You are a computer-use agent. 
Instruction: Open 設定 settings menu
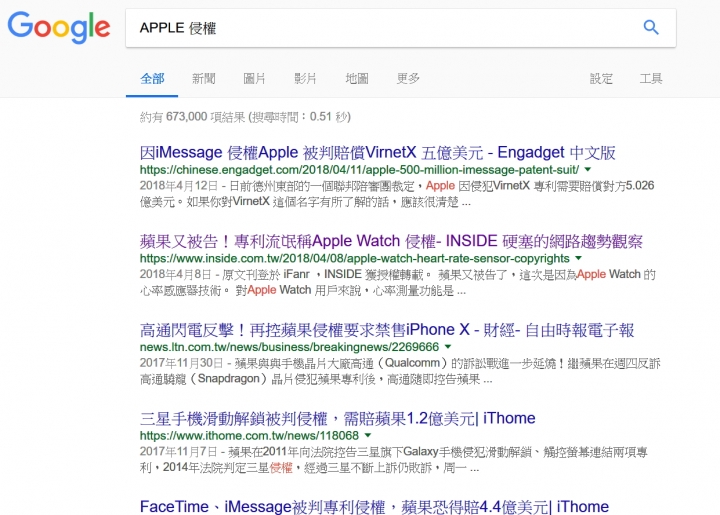coord(601,78)
